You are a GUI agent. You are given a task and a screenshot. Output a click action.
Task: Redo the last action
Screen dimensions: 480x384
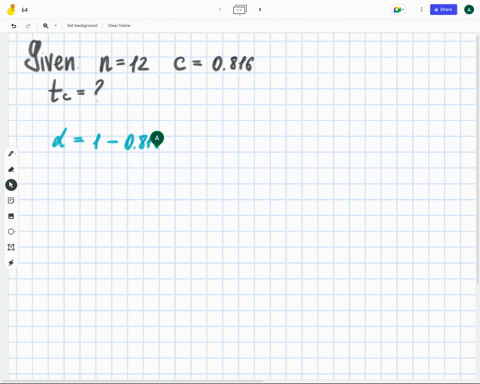[28, 26]
